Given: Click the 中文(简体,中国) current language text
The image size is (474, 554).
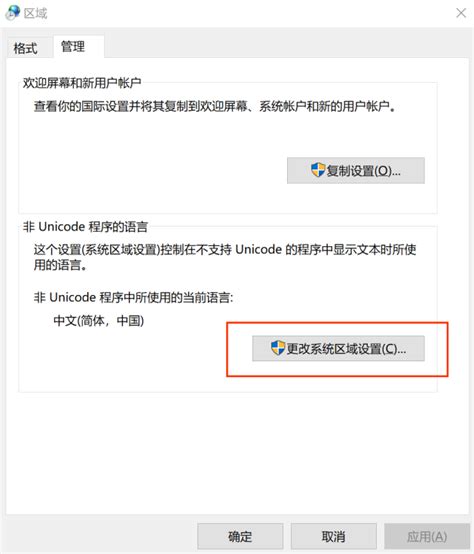Looking at the screenshot, I should point(99,321).
